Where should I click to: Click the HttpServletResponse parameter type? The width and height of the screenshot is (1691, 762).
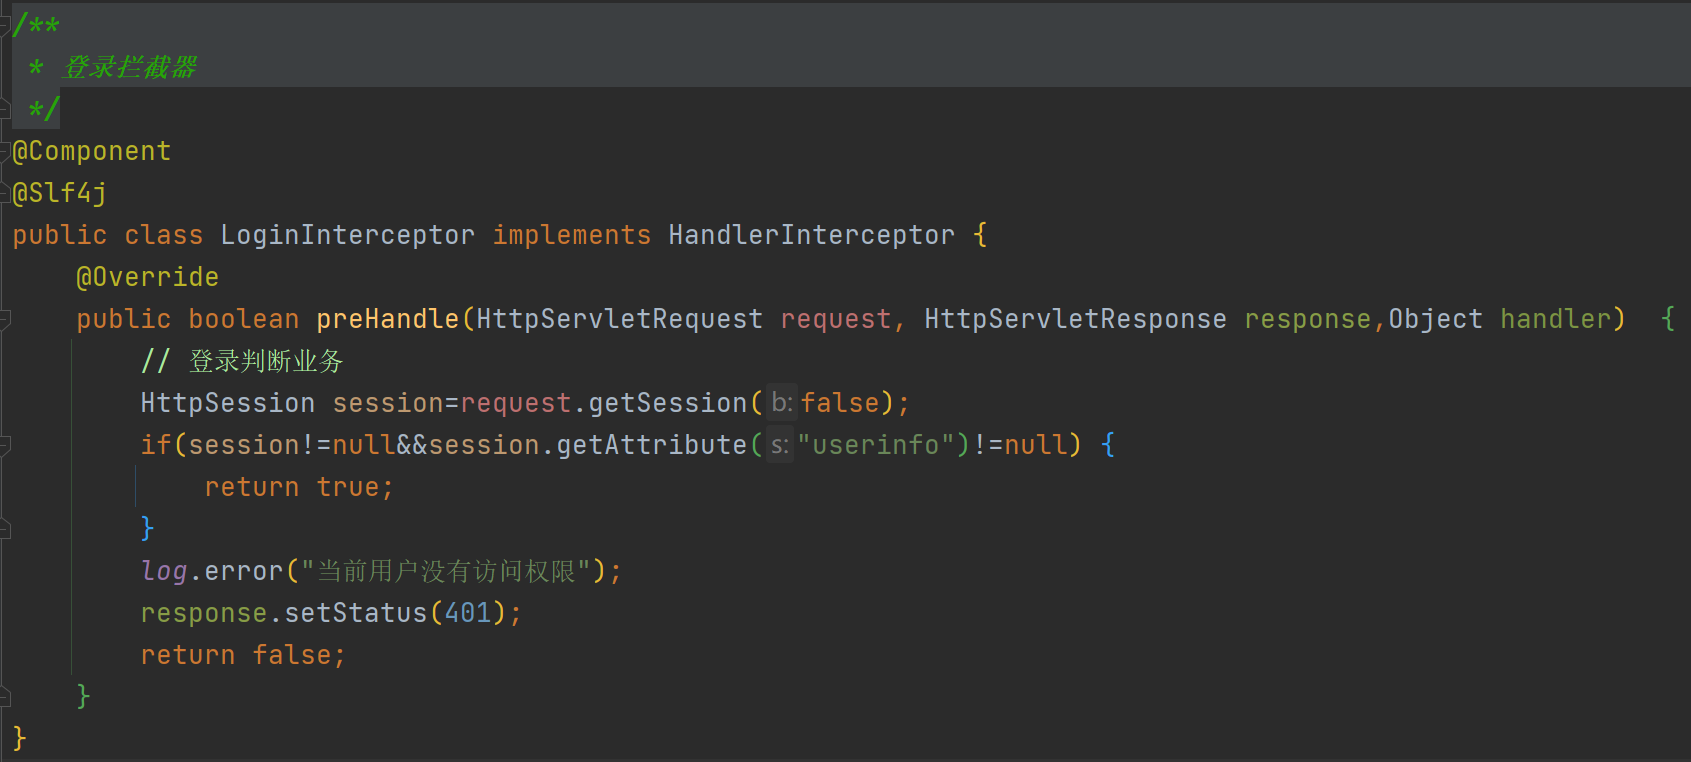[x=1076, y=319]
